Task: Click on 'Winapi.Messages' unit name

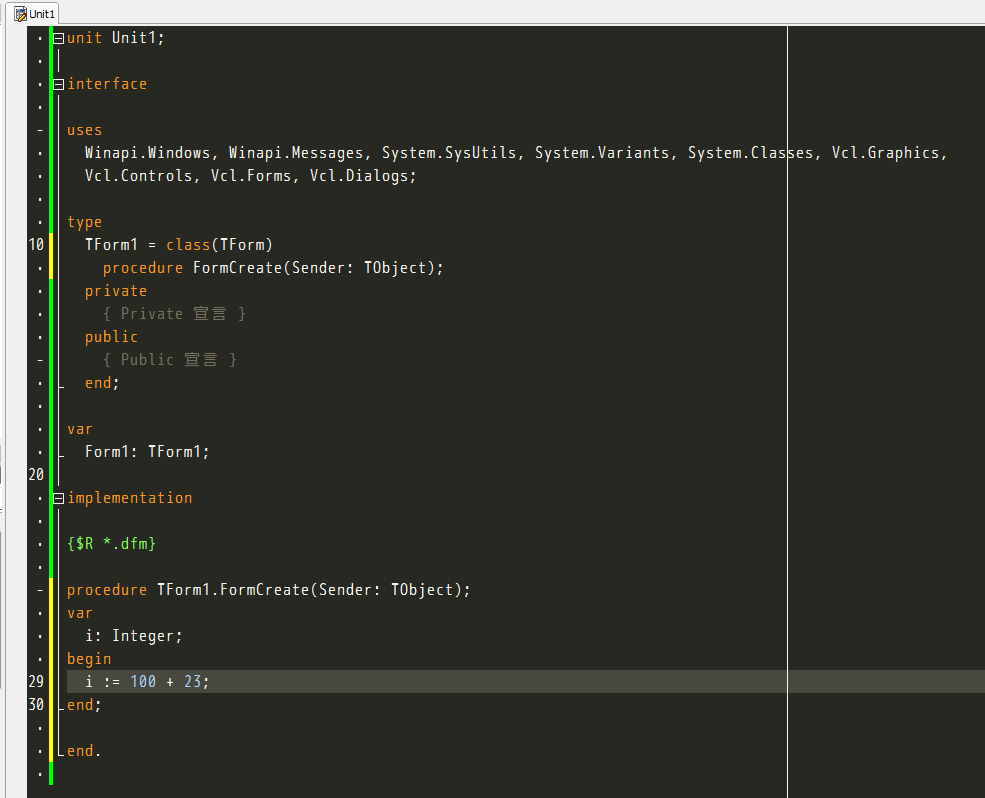Action: tap(296, 153)
